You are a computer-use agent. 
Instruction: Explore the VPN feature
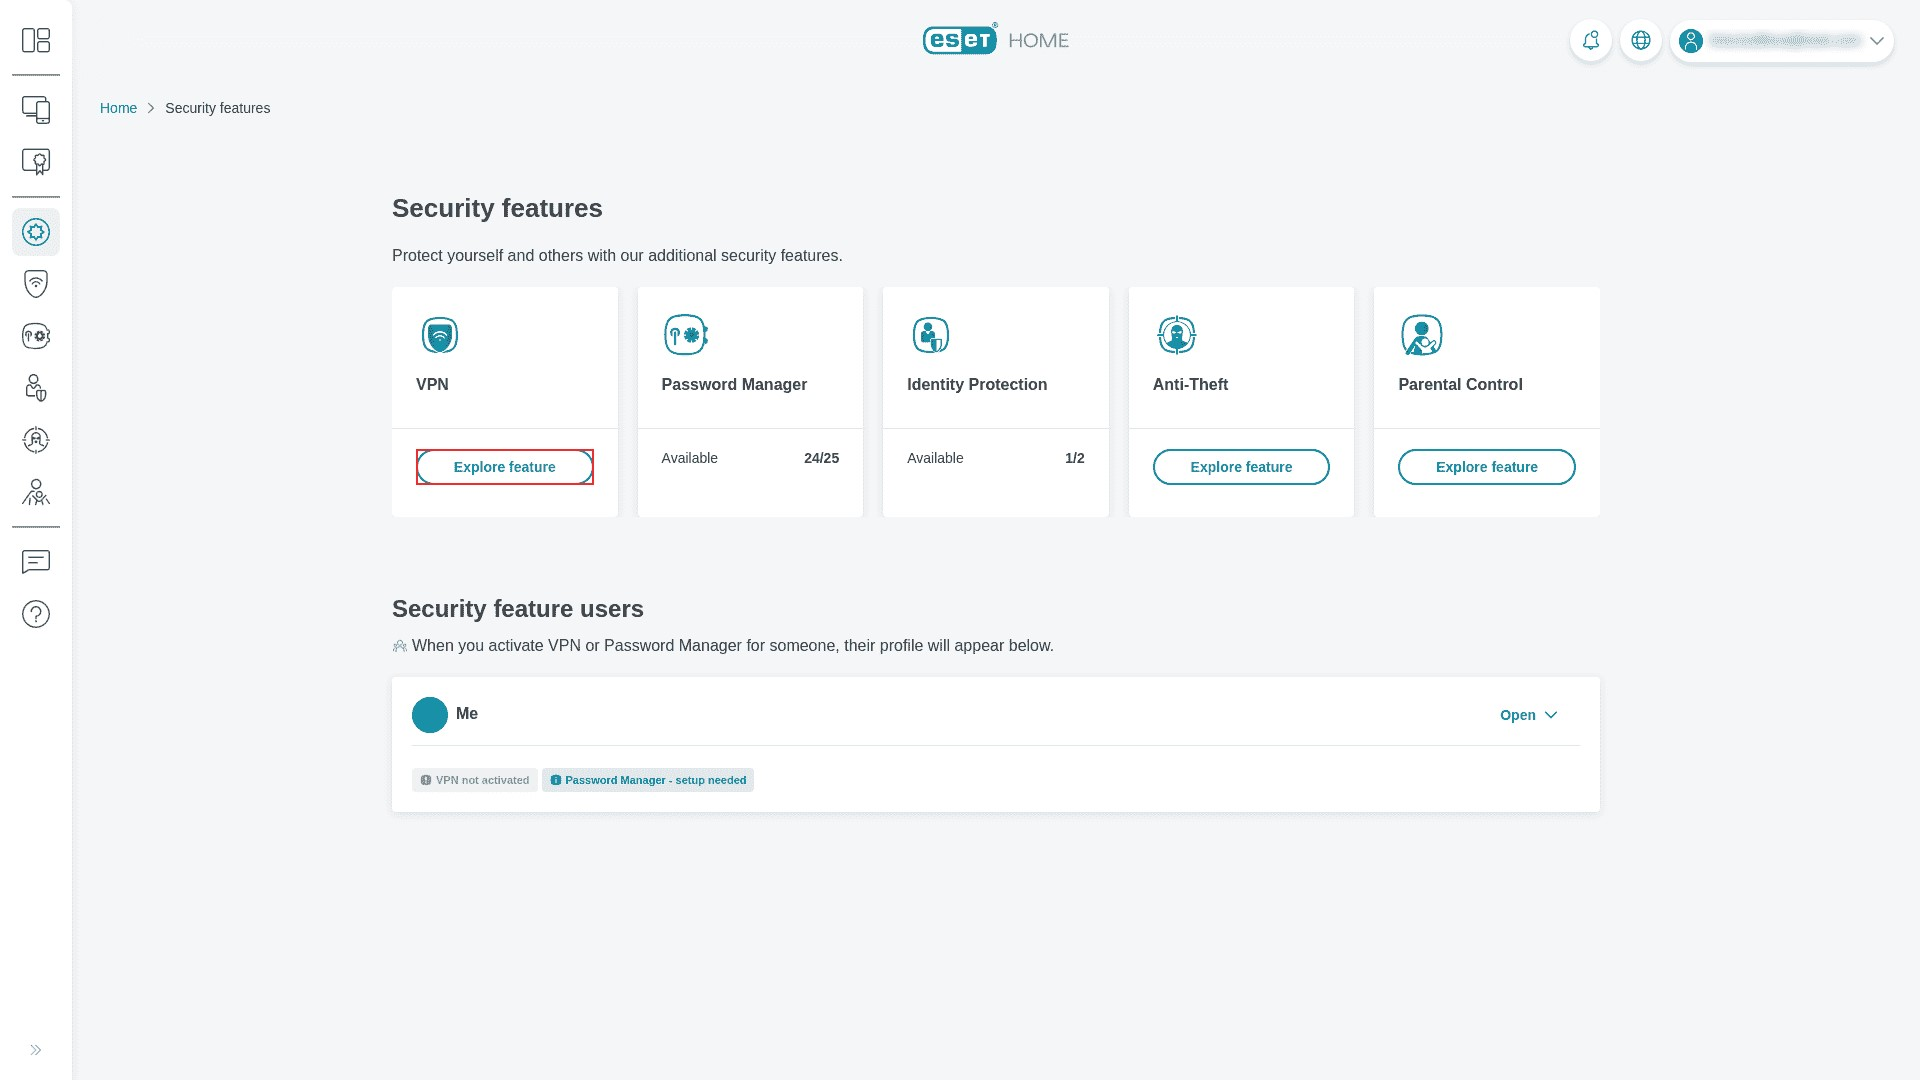point(505,467)
